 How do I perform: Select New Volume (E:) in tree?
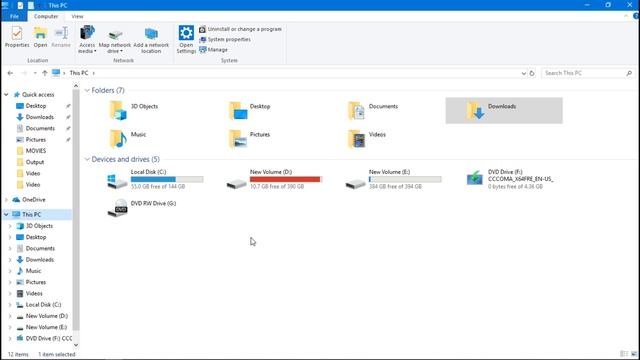[46, 327]
